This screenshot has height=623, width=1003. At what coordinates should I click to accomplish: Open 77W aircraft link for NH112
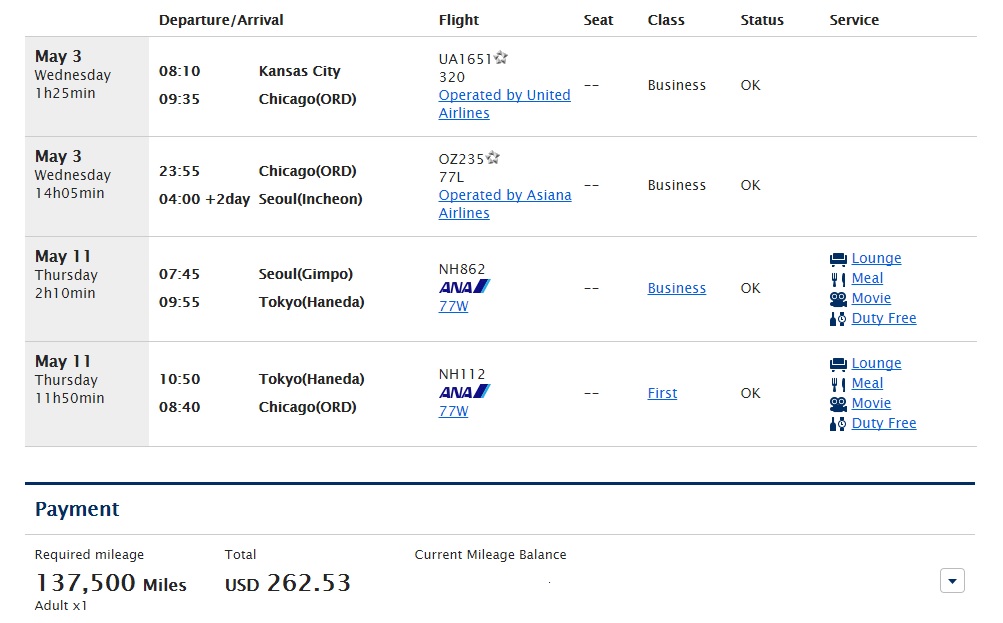click(x=453, y=411)
